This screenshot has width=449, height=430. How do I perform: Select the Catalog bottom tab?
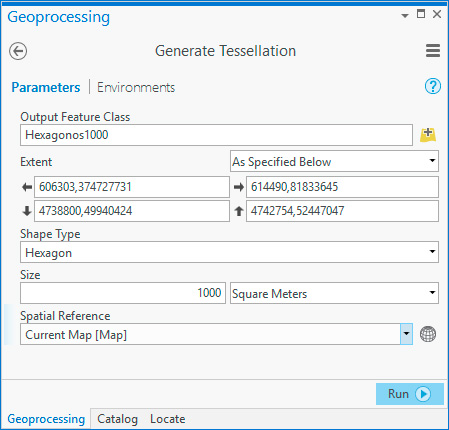pyautogui.click(x=117, y=419)
